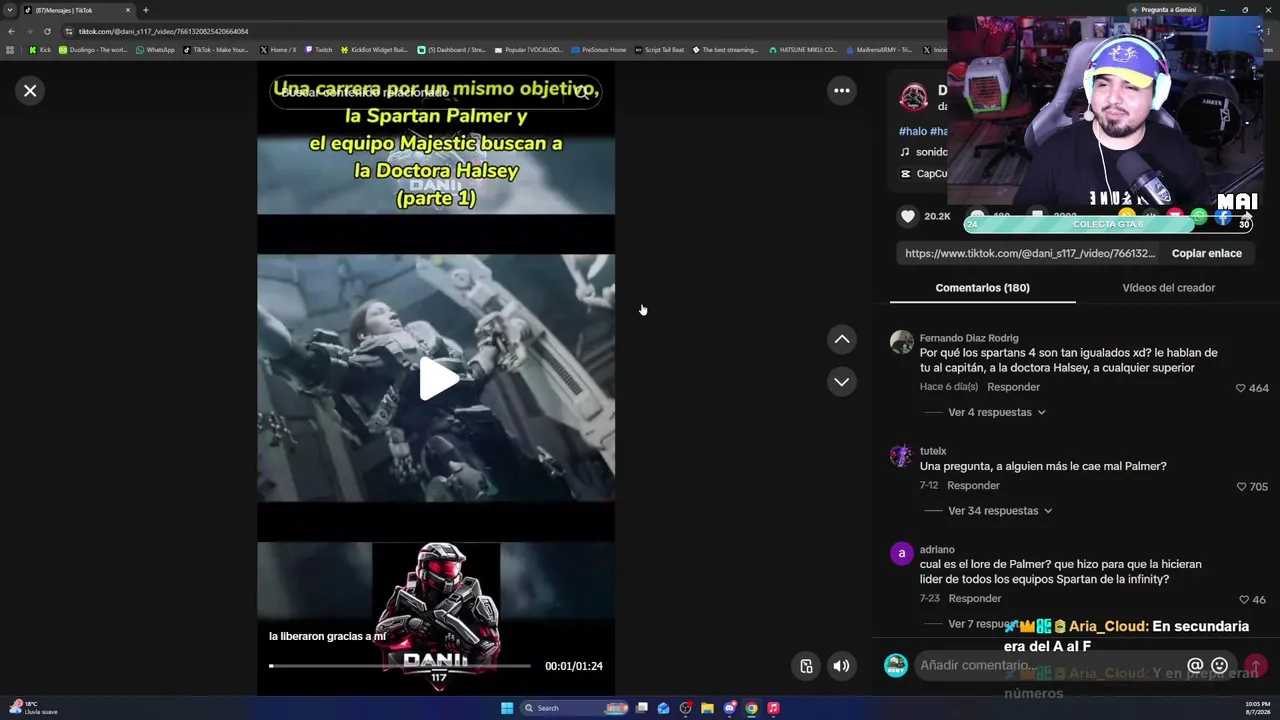Close the TikTok video viewer with the X
1280x720 pixels.
pos(30,91)
